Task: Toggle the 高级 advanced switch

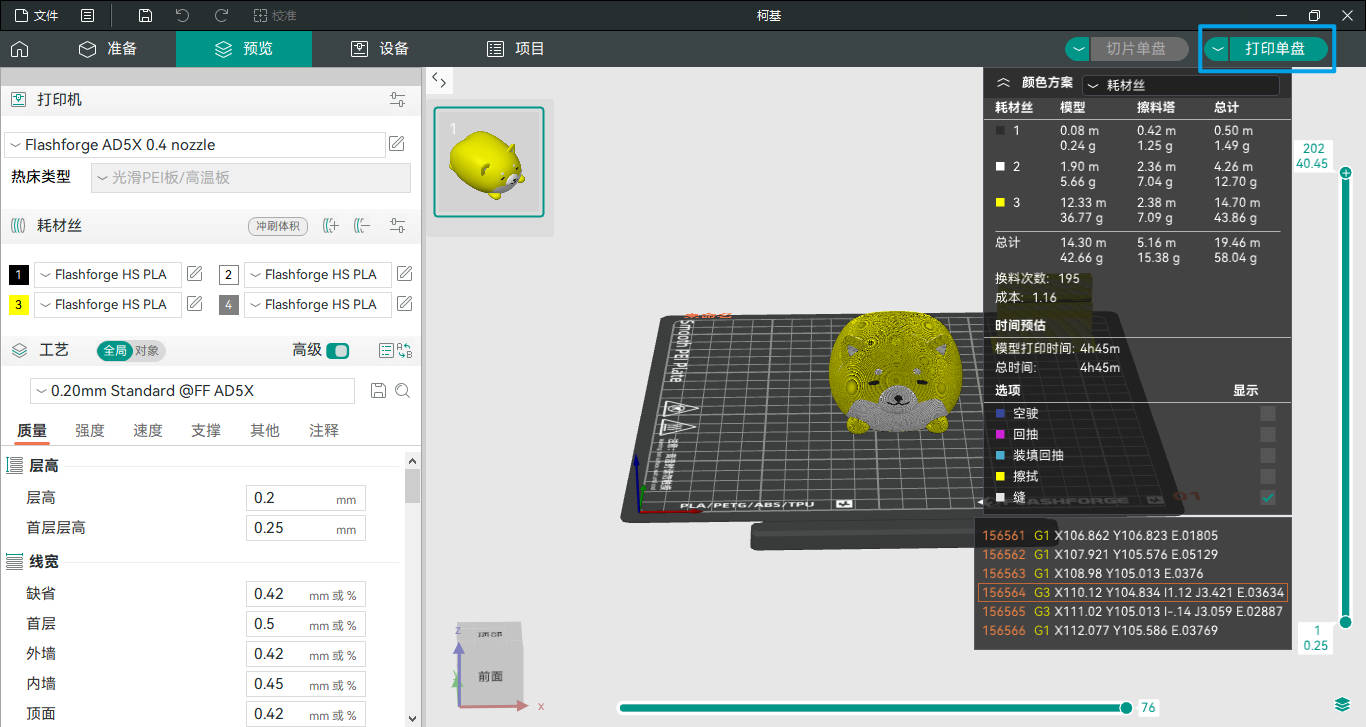Action: click(x=338, y=351)
